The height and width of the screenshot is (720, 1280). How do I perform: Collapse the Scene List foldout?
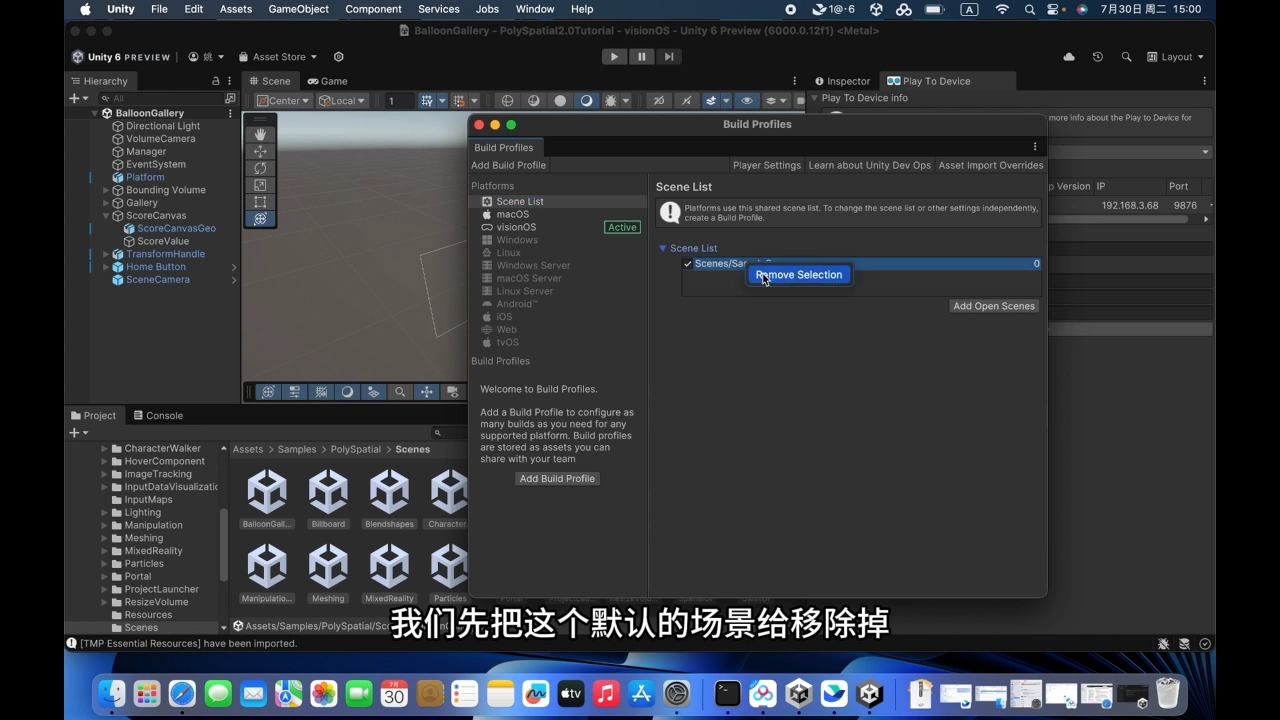point(662,248)
